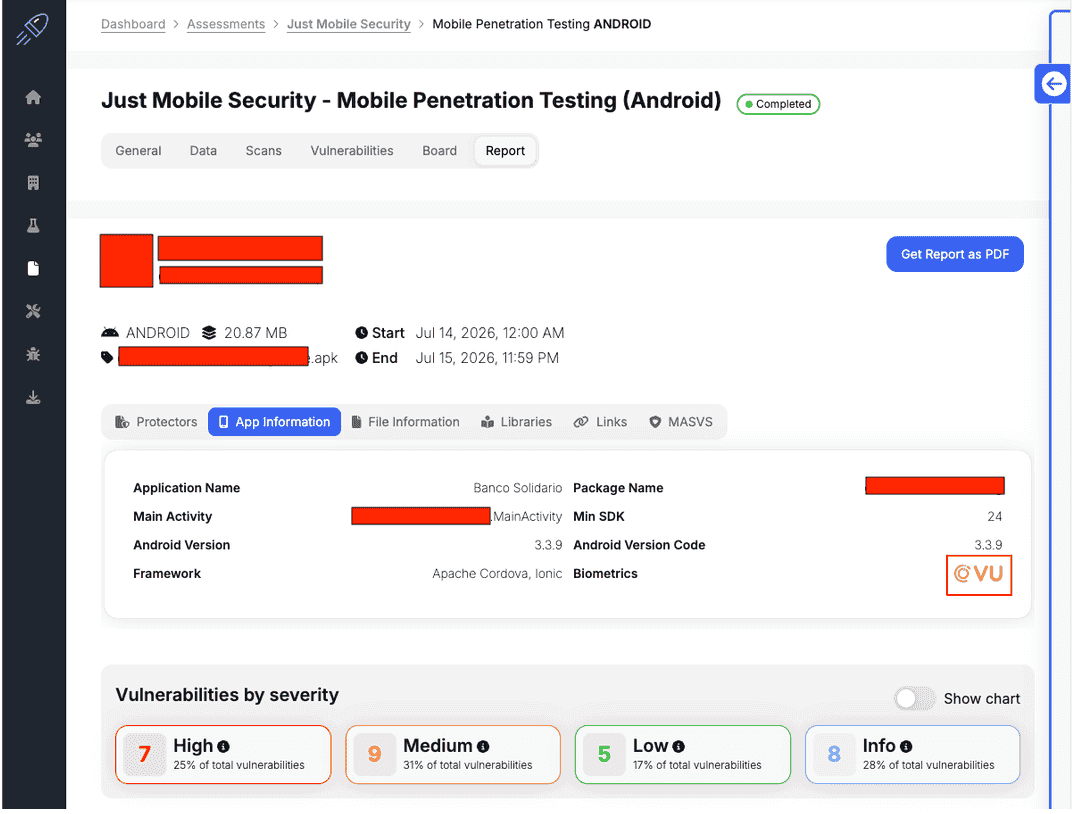Open the bug vulnerabilities sidebar icon
Screen dimensions: 1072x814
(x=33, y=354)
